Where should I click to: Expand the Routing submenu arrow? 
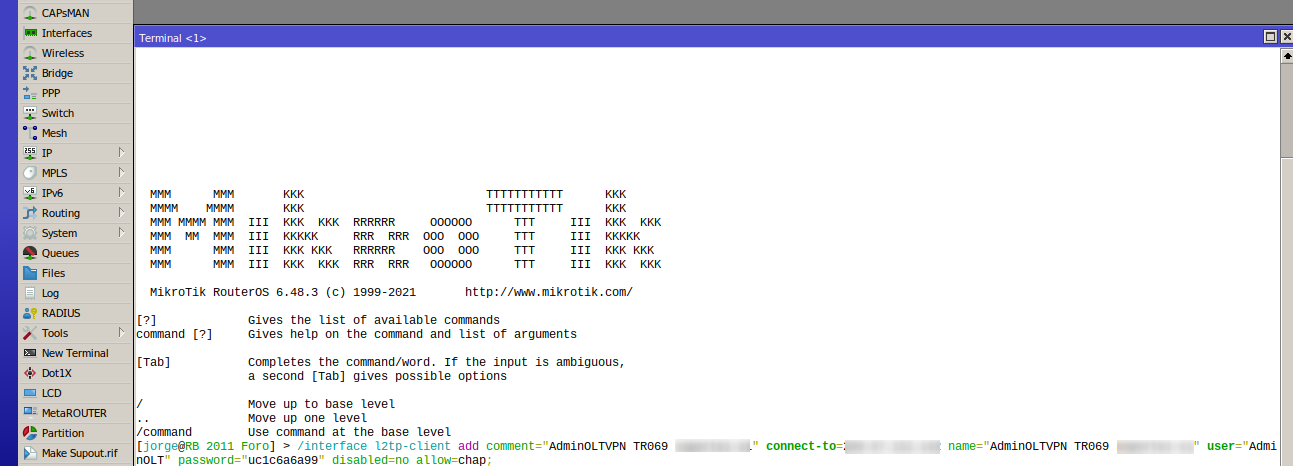coord(121,213)
